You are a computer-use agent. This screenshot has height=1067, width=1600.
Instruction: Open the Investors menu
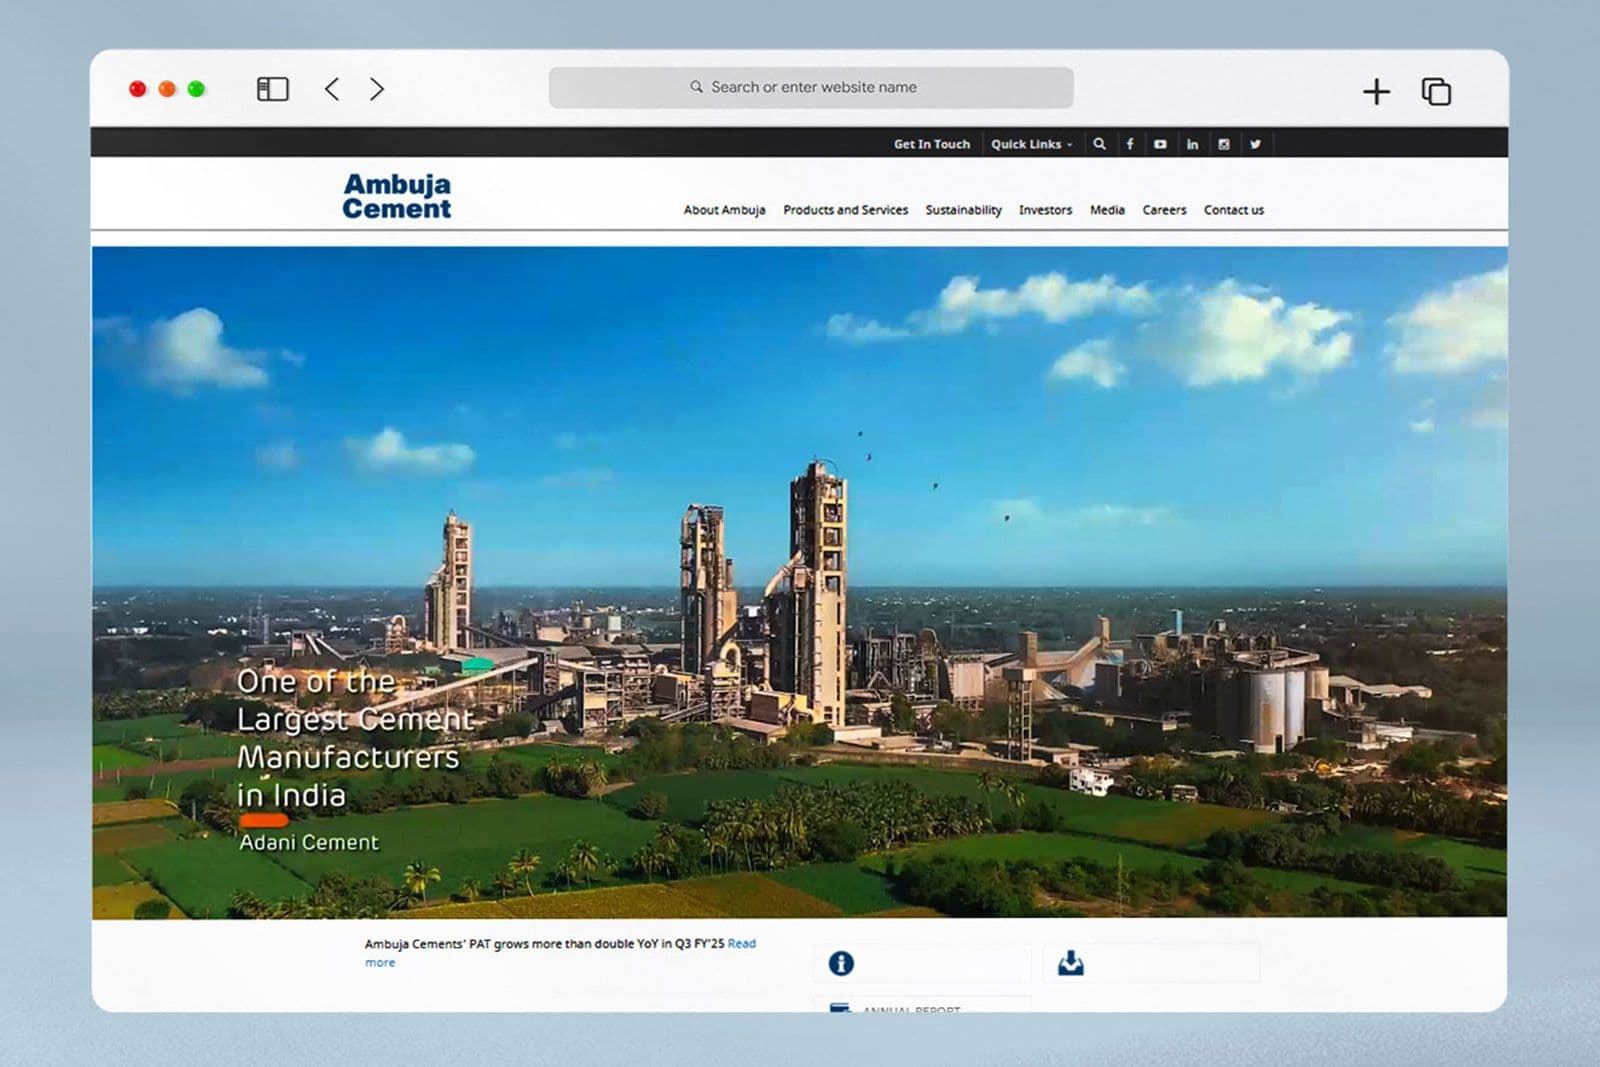(1045, 210)
